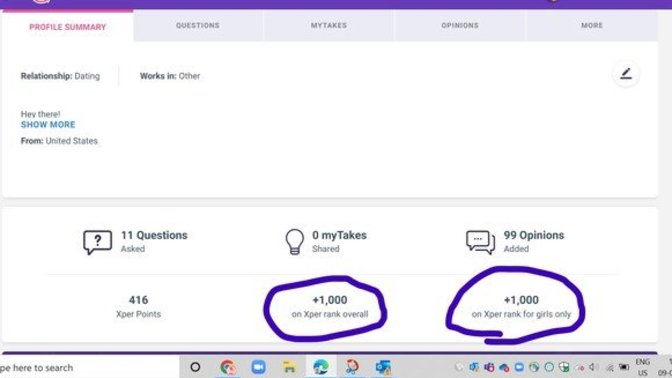This screenshot has width=672, height=378.
Task: Click the Opinions chat bubbles icon
Action: [480, 242]
